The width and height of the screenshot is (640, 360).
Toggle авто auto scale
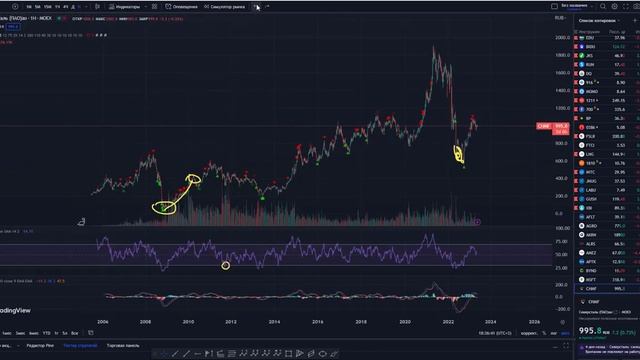click(565, 333)
